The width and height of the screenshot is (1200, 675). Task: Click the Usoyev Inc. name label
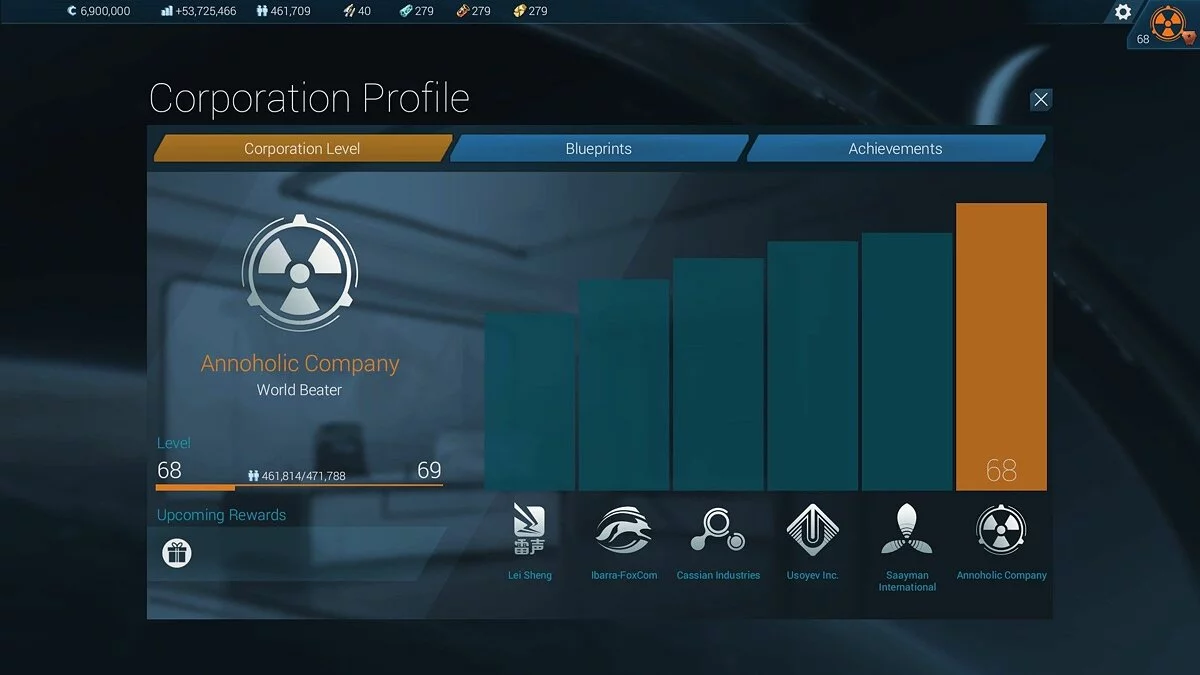click(812, 575)
